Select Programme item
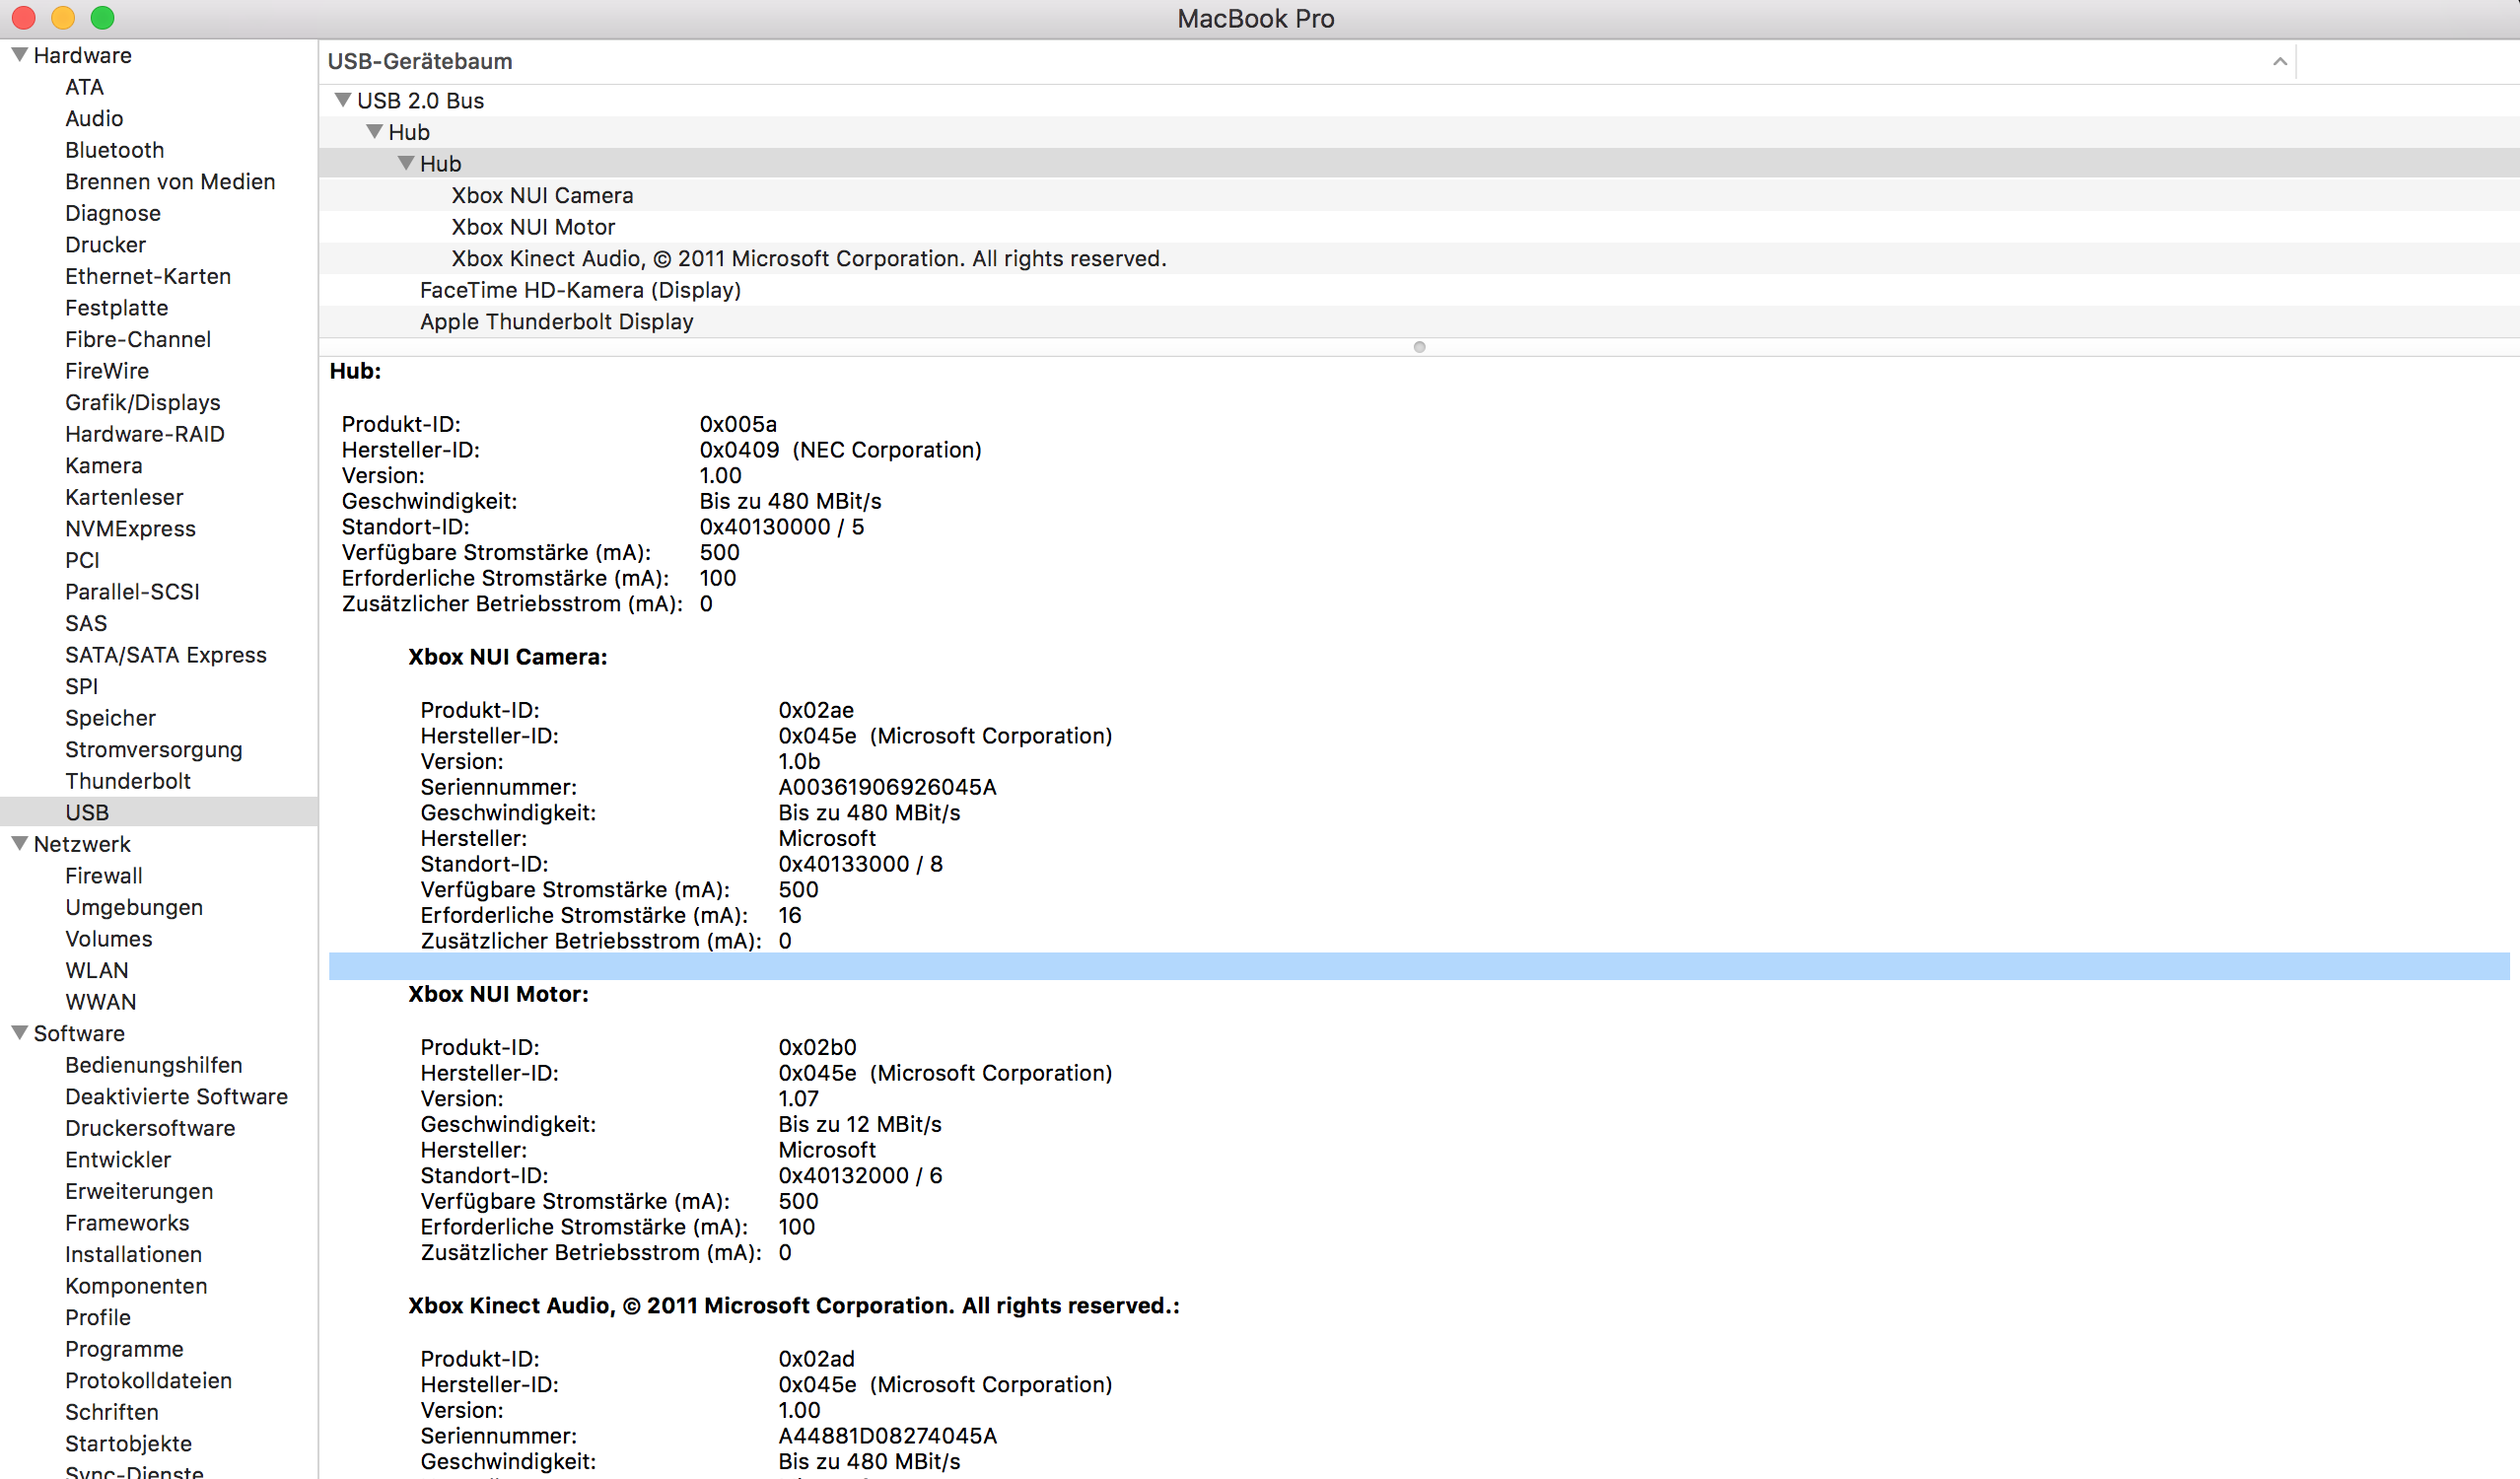 pos(124,1348)
